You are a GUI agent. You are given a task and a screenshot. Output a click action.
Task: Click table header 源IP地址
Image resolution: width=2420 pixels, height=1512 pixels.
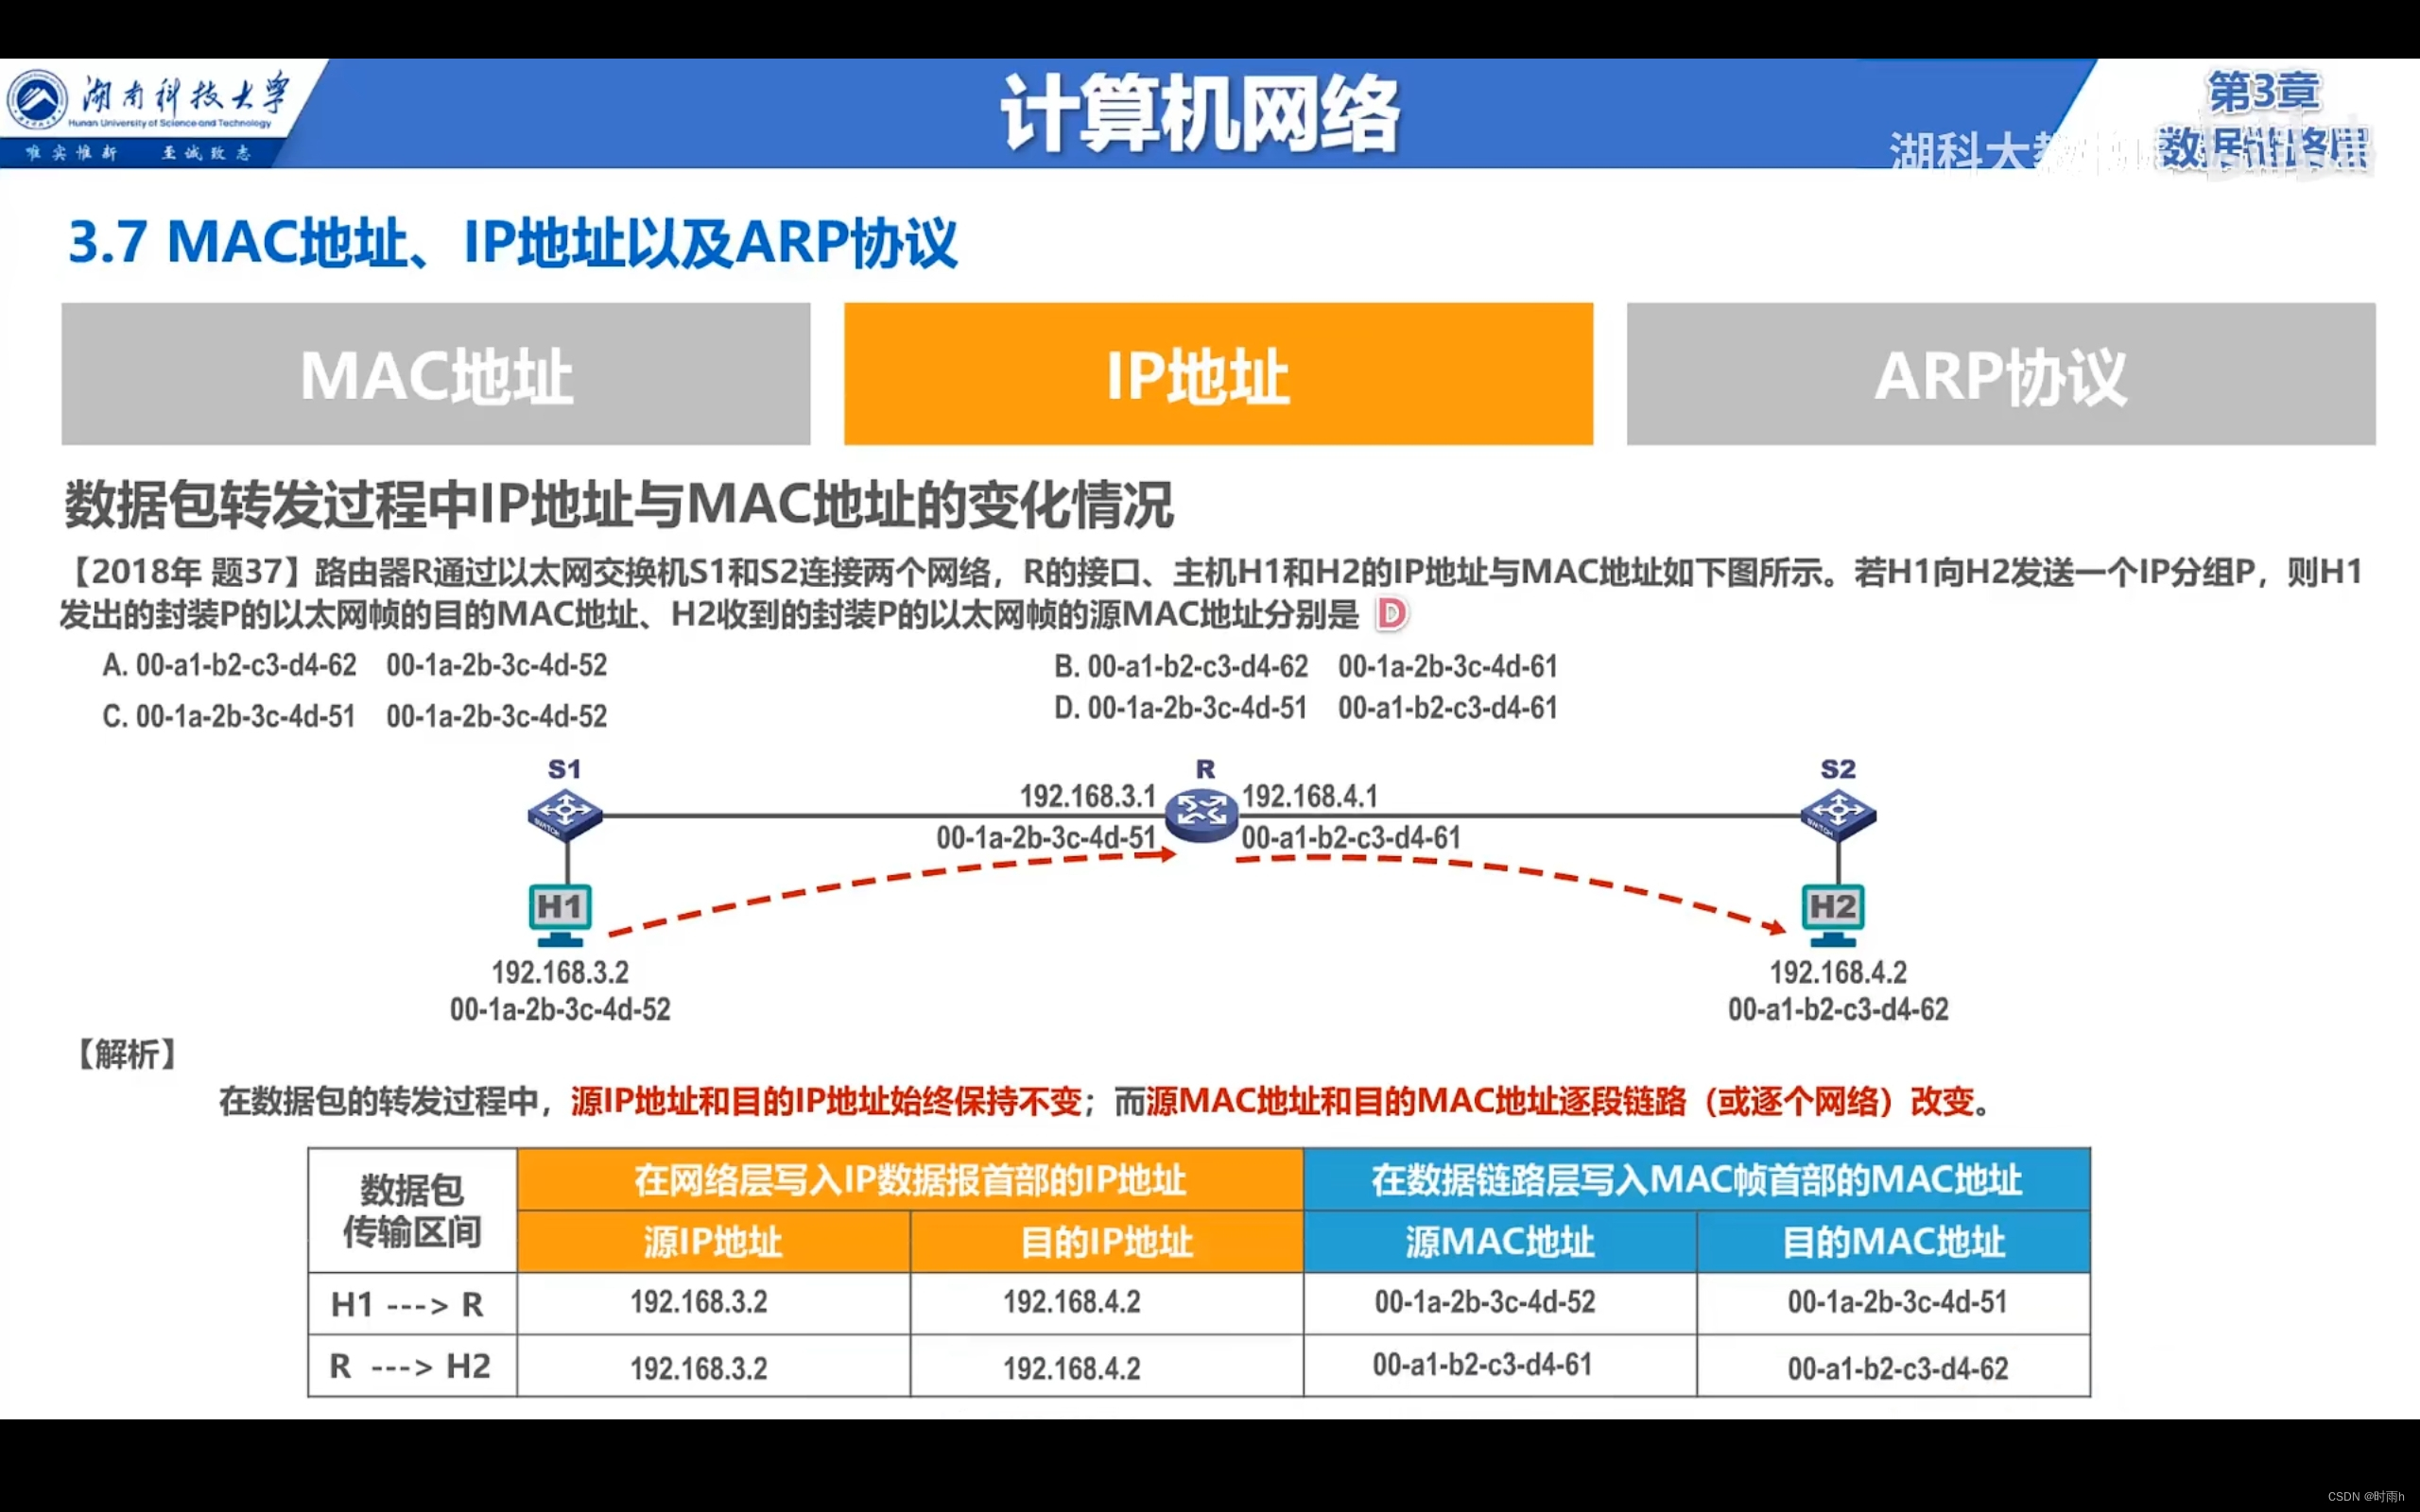(713, 1242)
